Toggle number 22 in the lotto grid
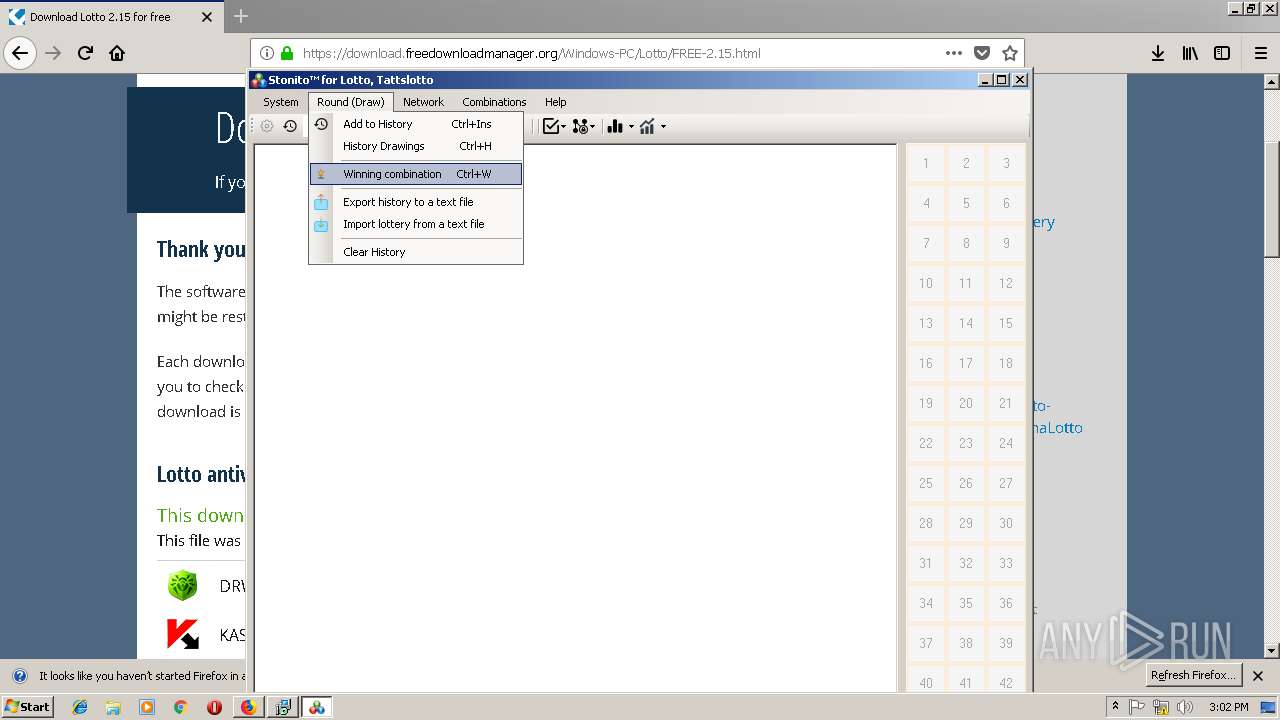1280x720 pixels. click(926, 443)
